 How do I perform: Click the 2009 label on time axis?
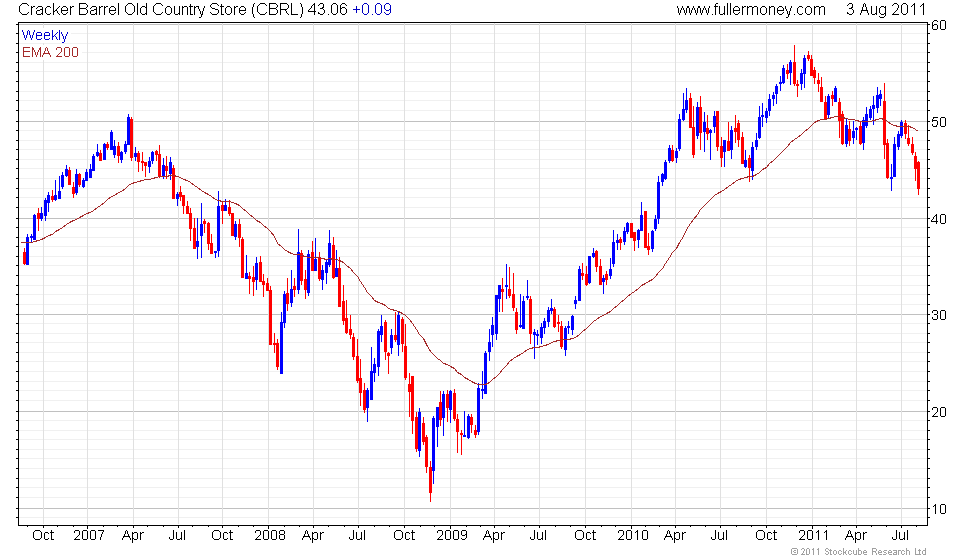[x=451, y=536]
